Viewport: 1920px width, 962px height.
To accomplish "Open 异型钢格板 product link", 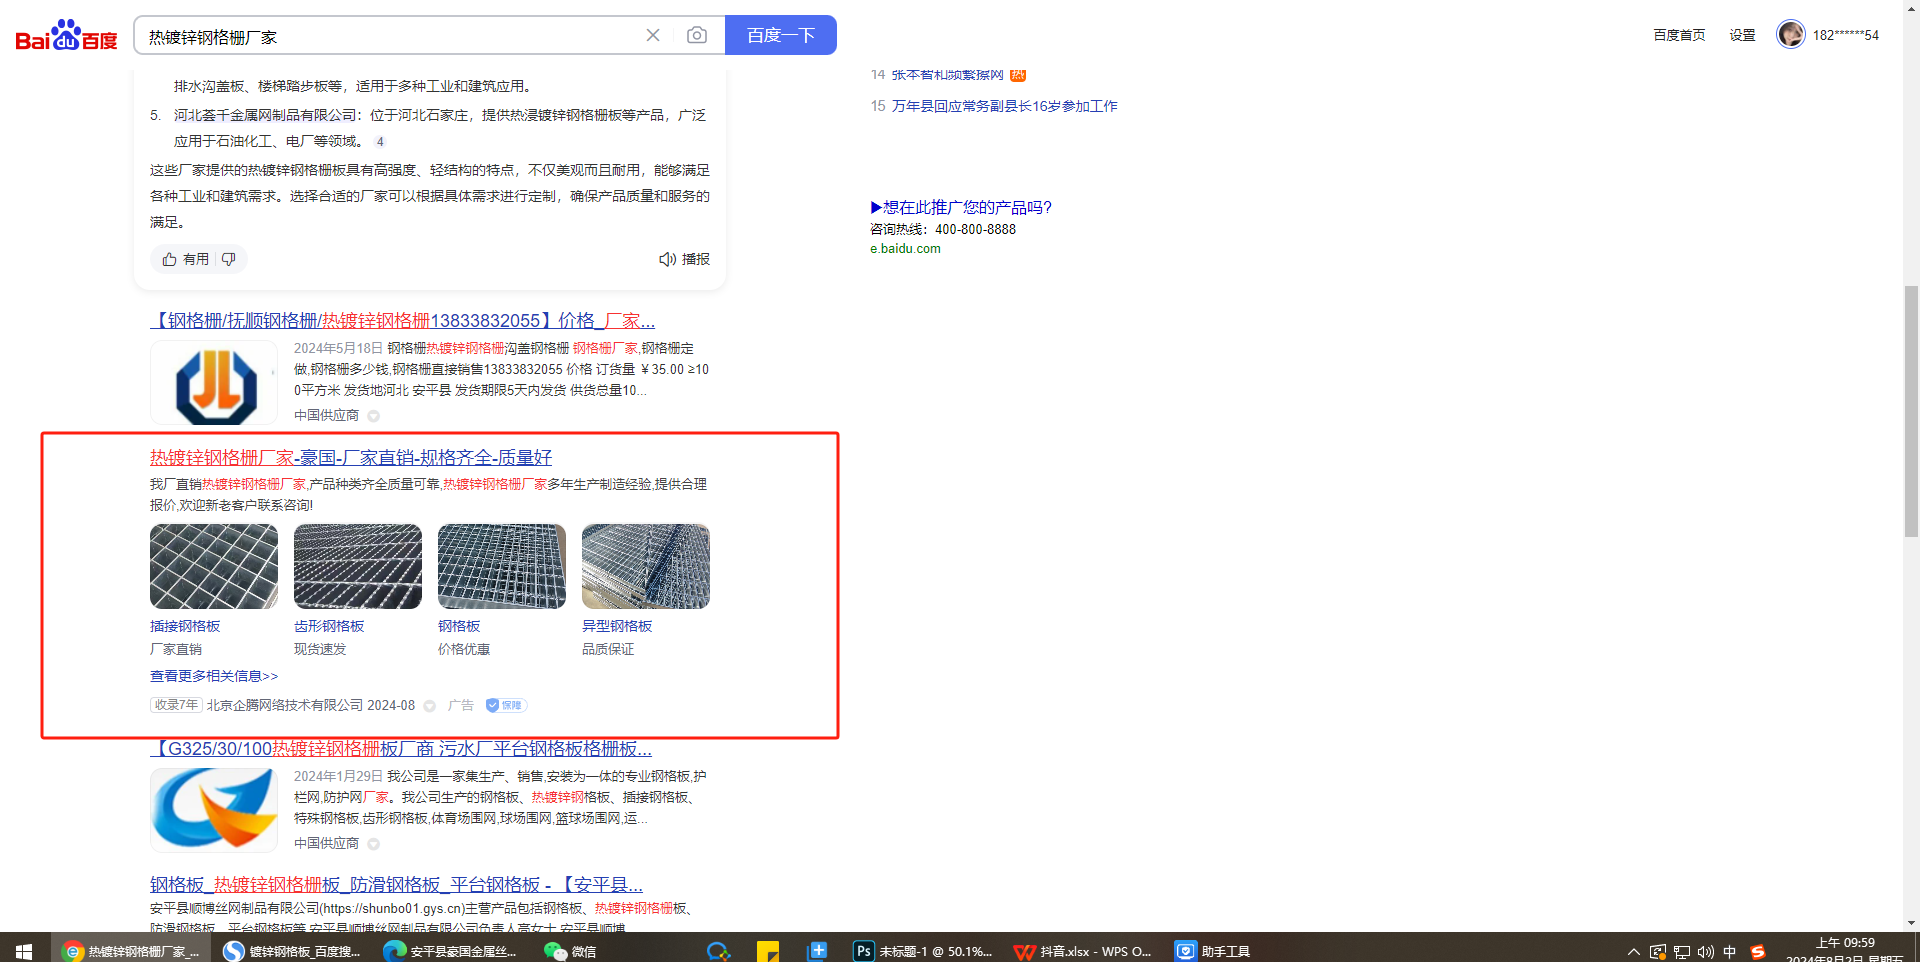I will 617,626.
